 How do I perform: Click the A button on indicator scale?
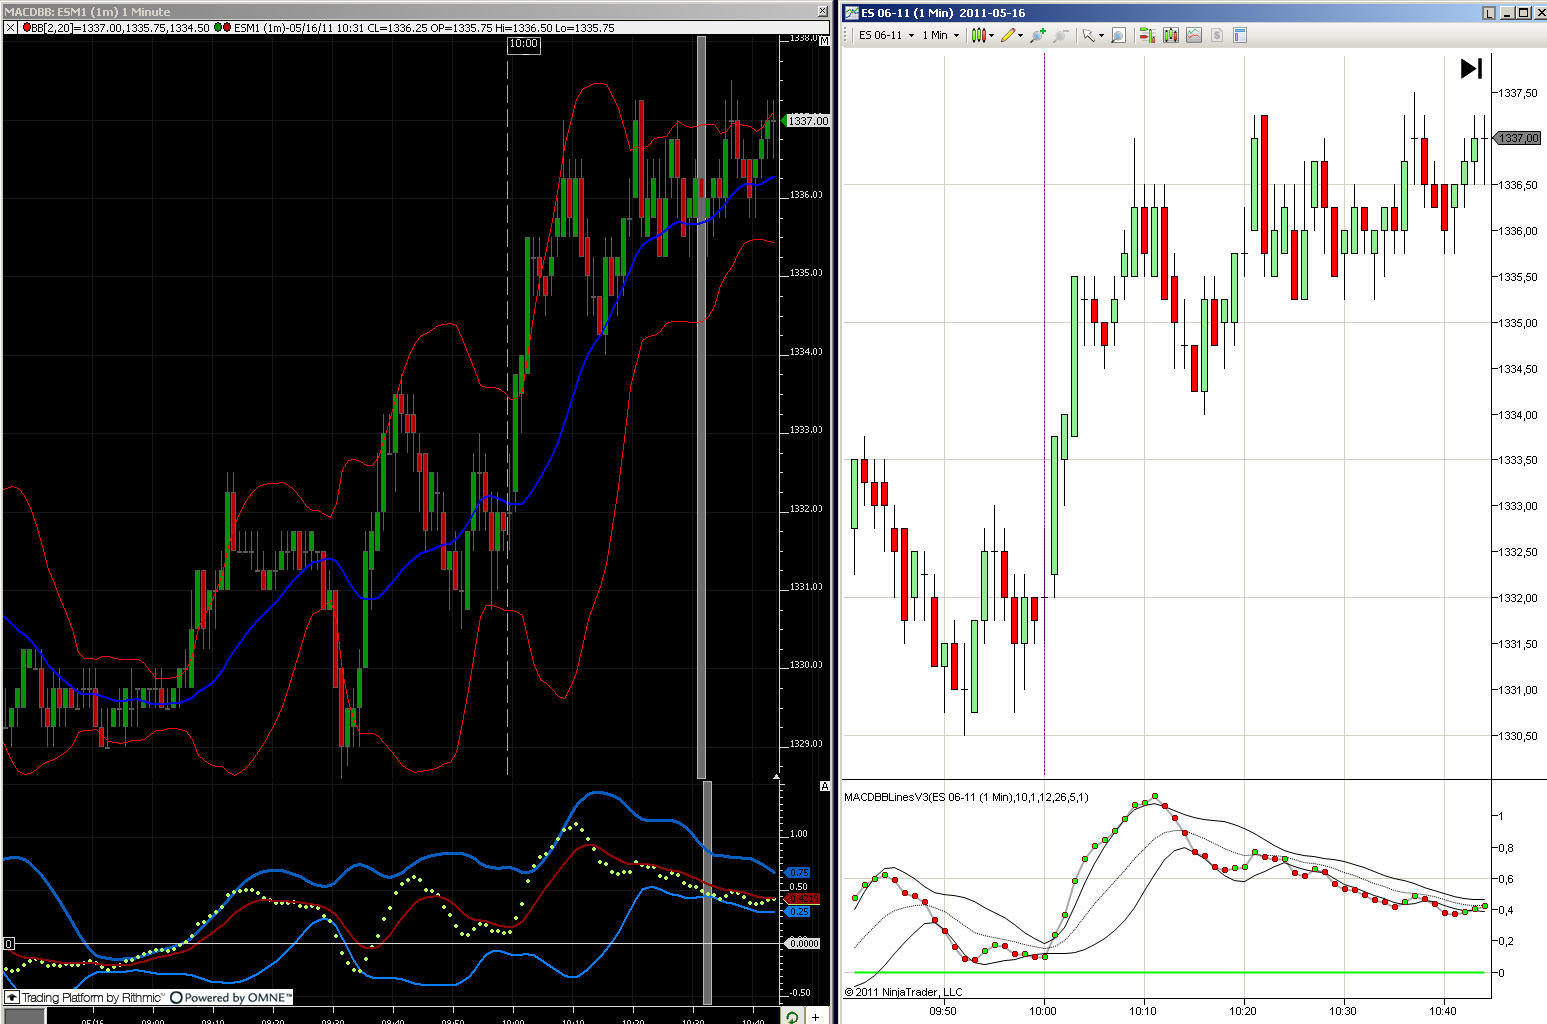click(824, 787)
